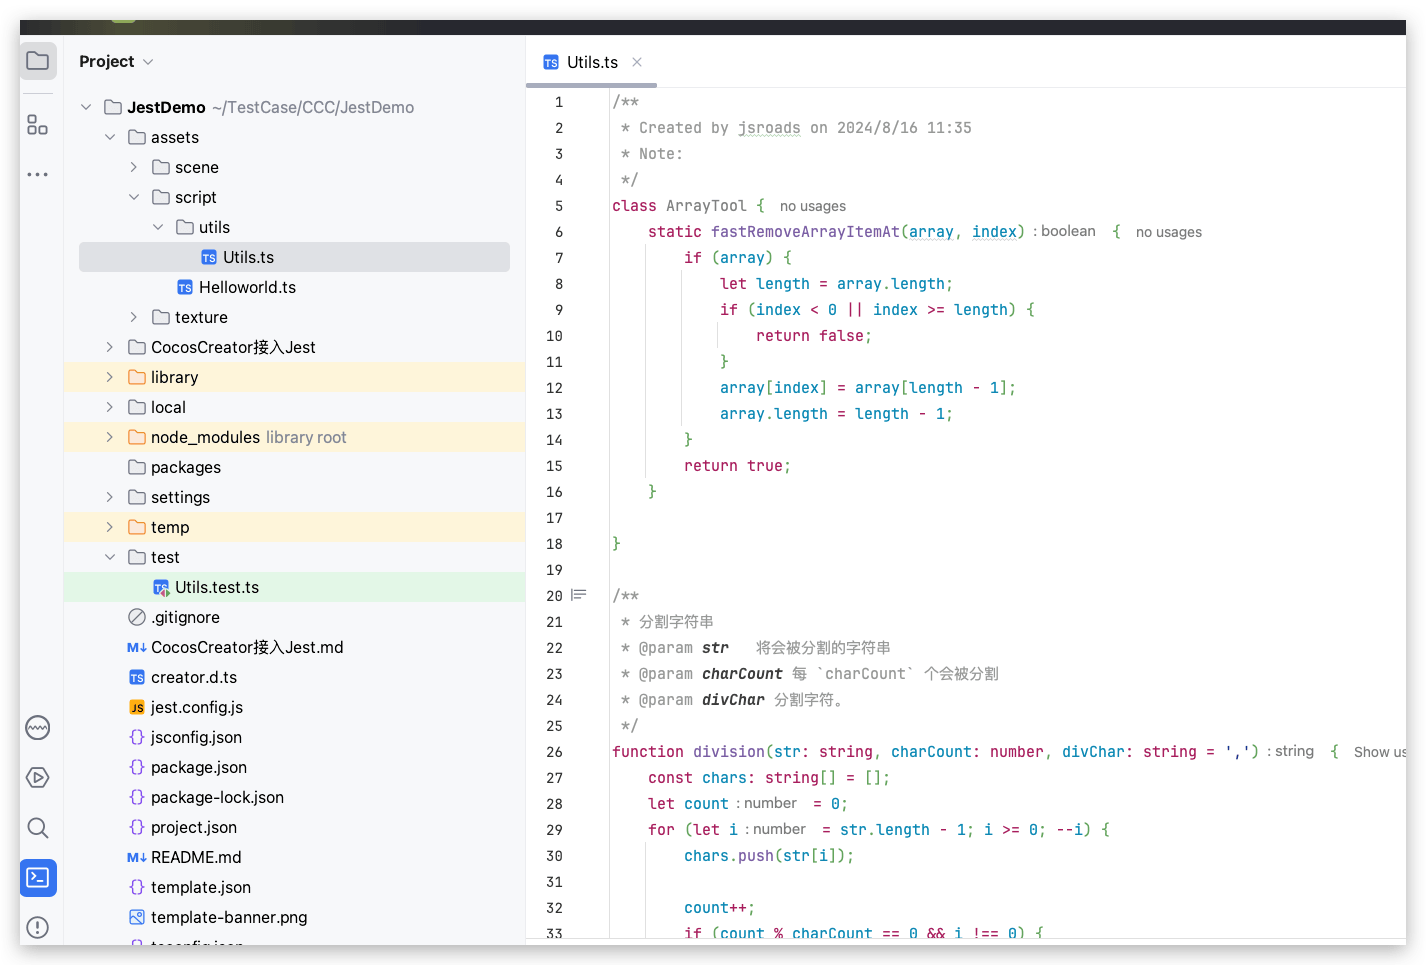Click the More tool windows ellipsis icon
Image resolution: width=1426 pixels, height=965 pixels.
pyautogui.click(x=38, y=174)
